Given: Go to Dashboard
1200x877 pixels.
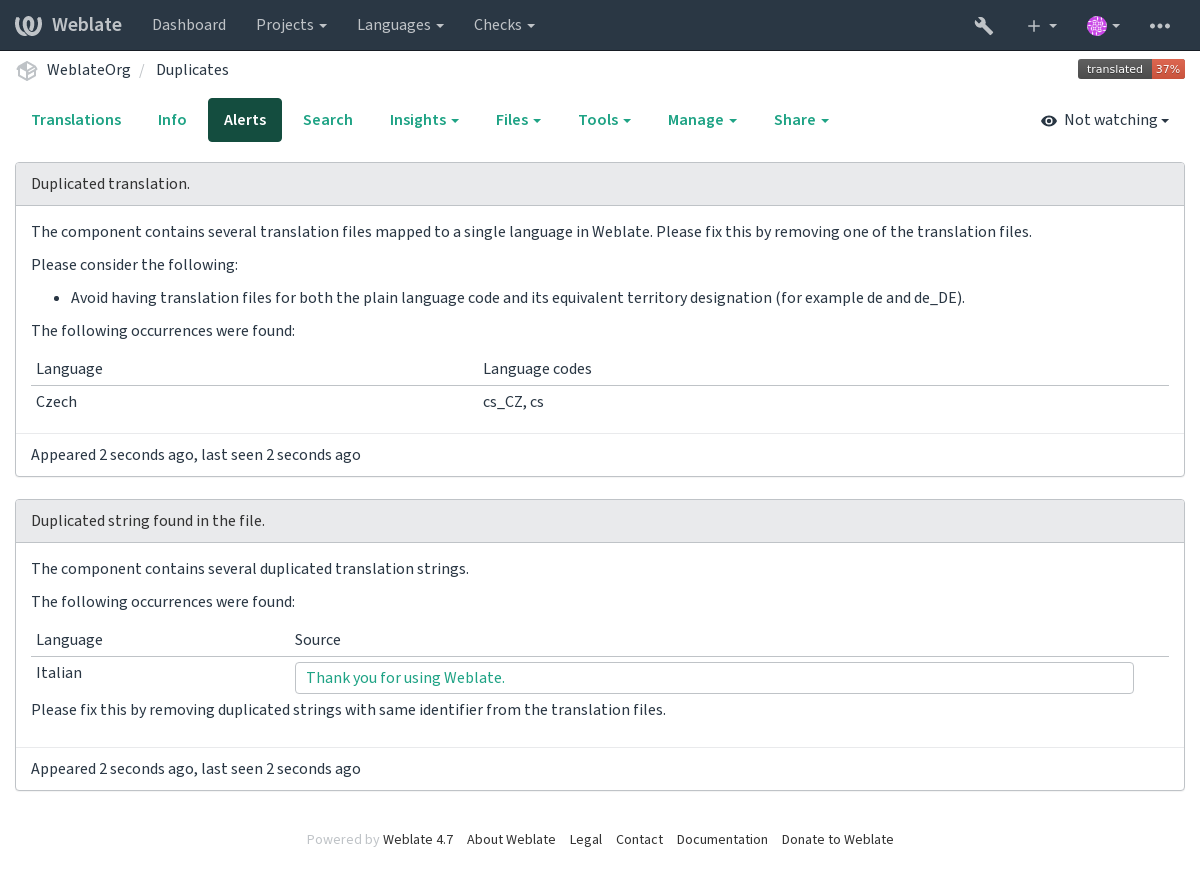Looking at the screenshot, I should [x=189, y=25].
